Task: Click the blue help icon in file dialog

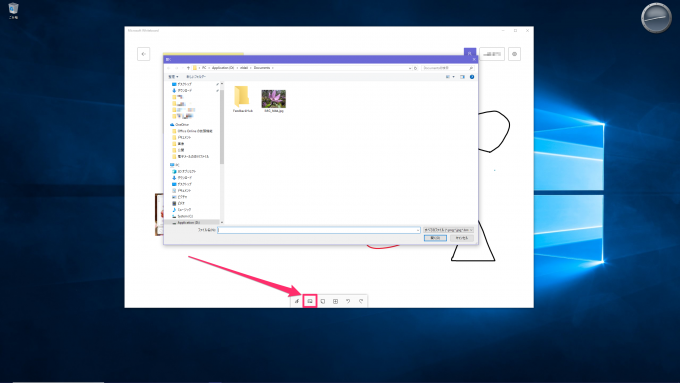Action: (472, 77)
